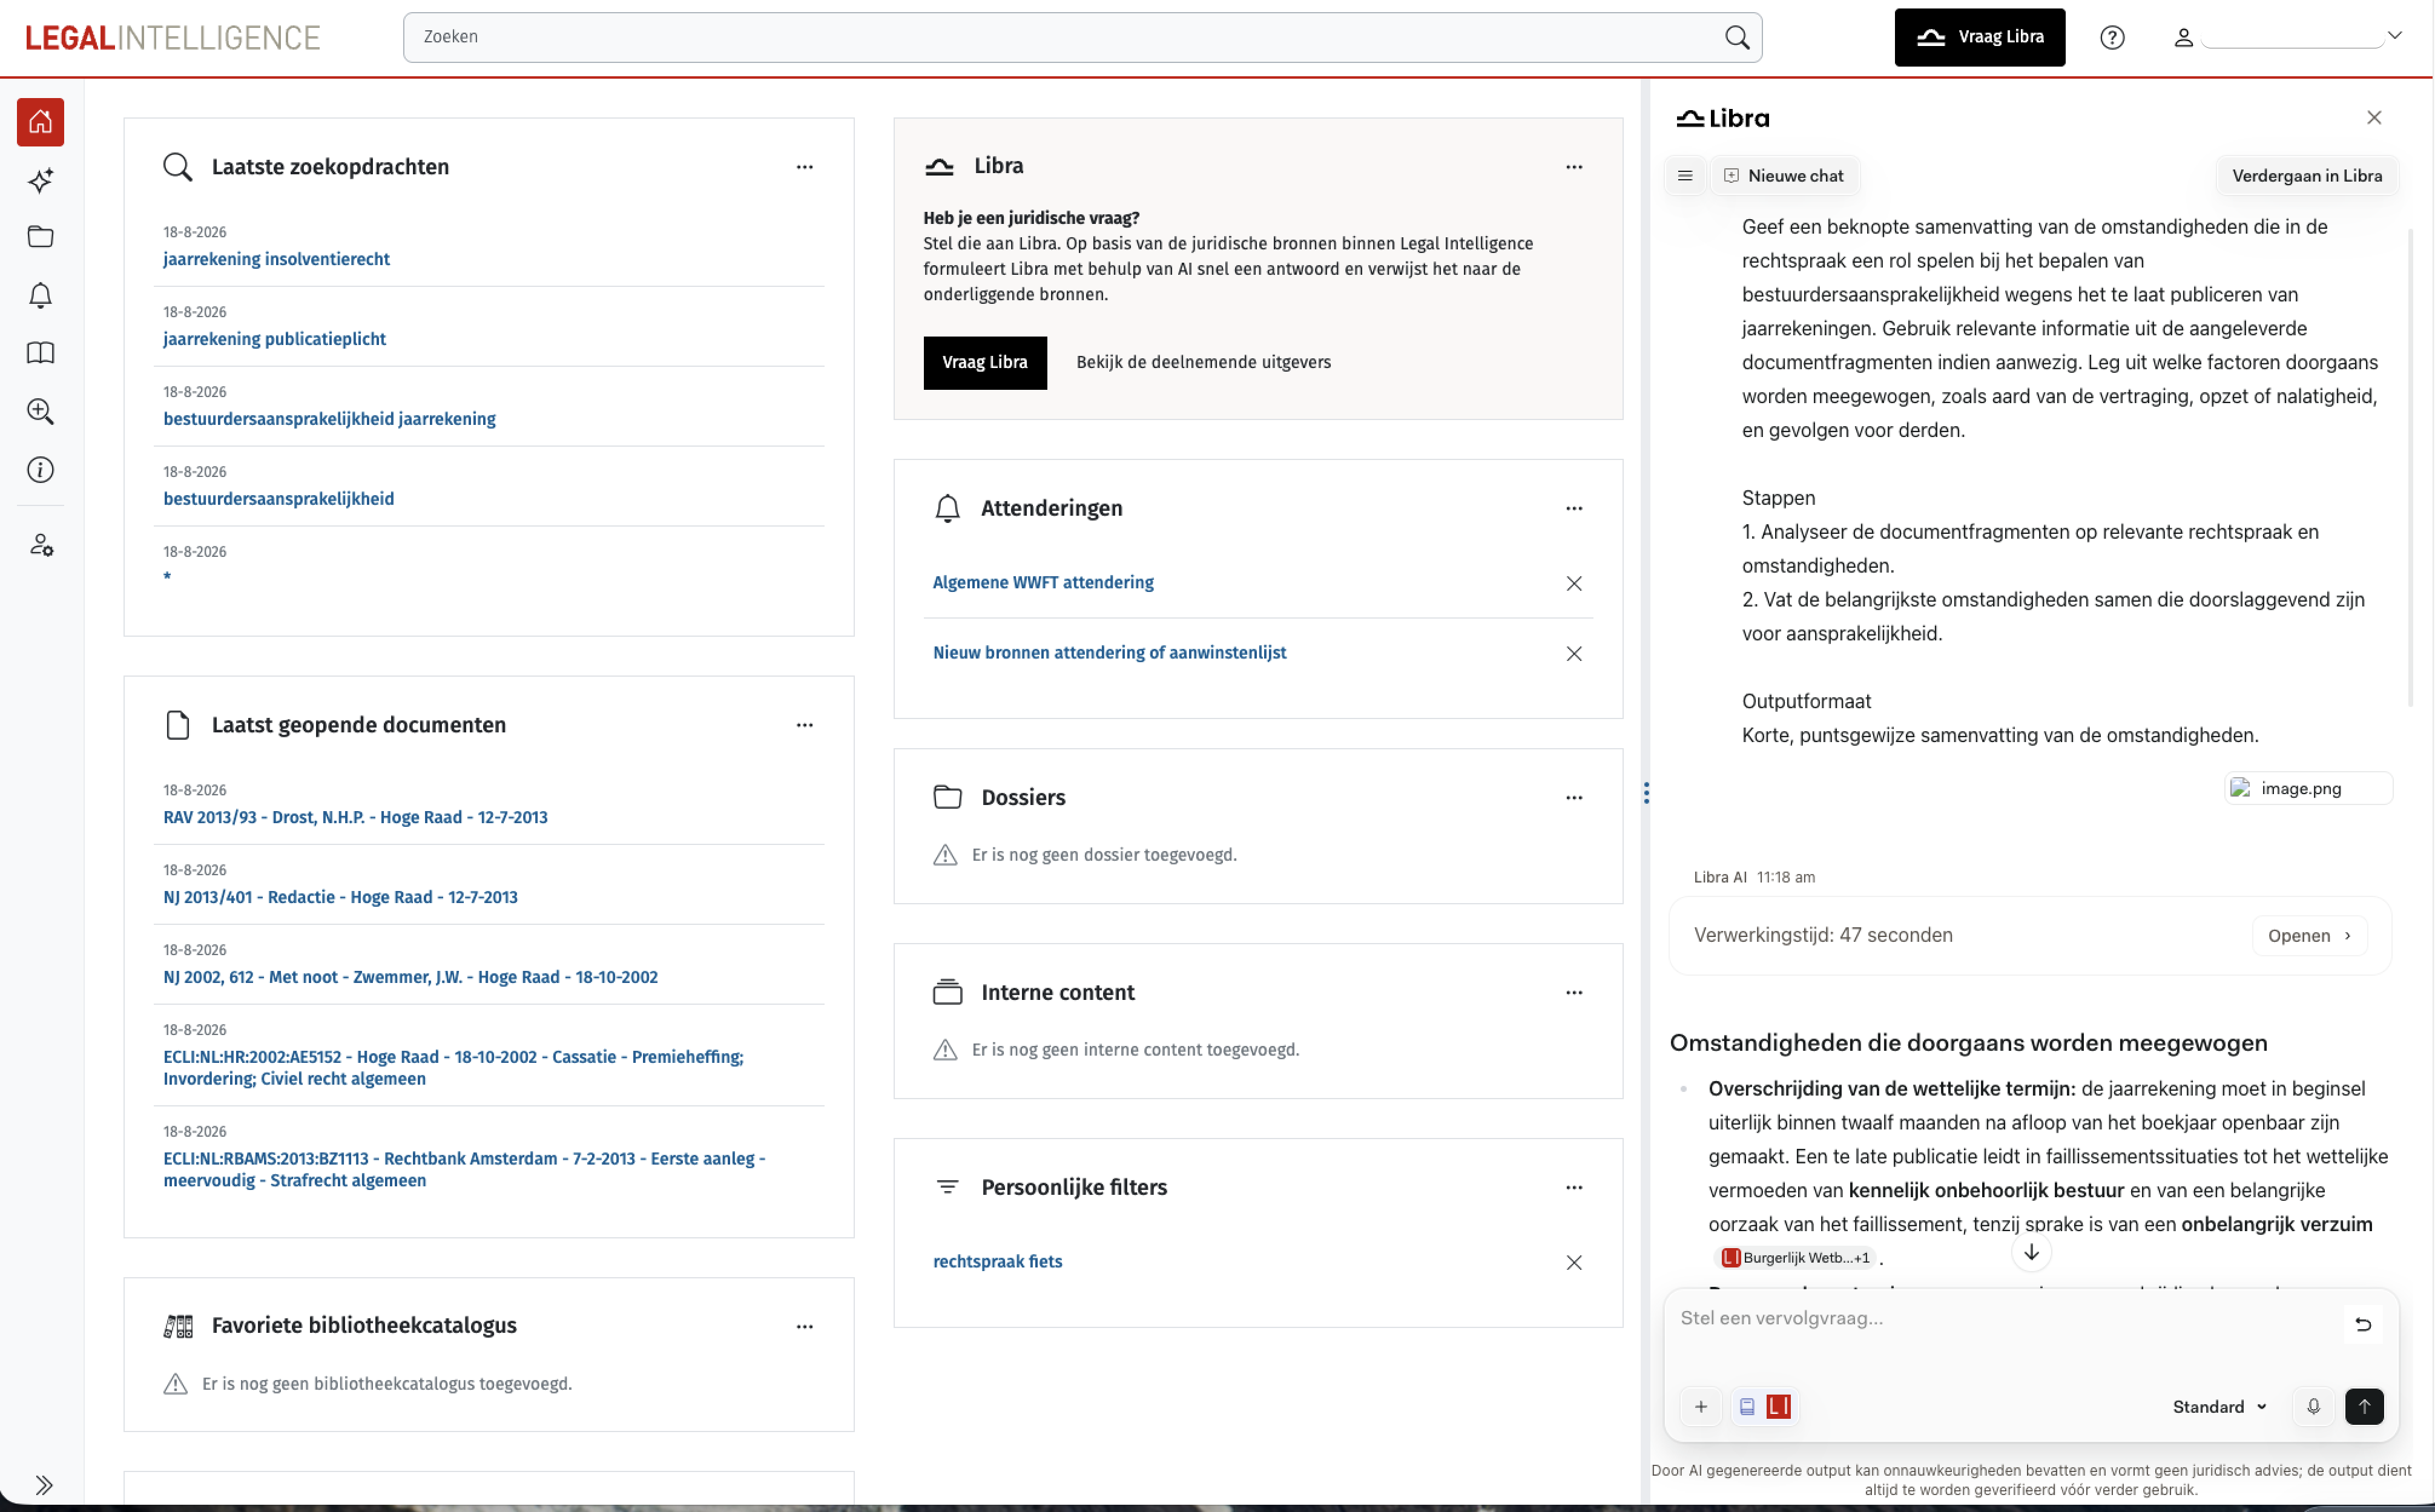The width and height of the screenshot is (2435, 1512).
Task: Click Openen on Verwerkingstijd row
Action: 2308,935
